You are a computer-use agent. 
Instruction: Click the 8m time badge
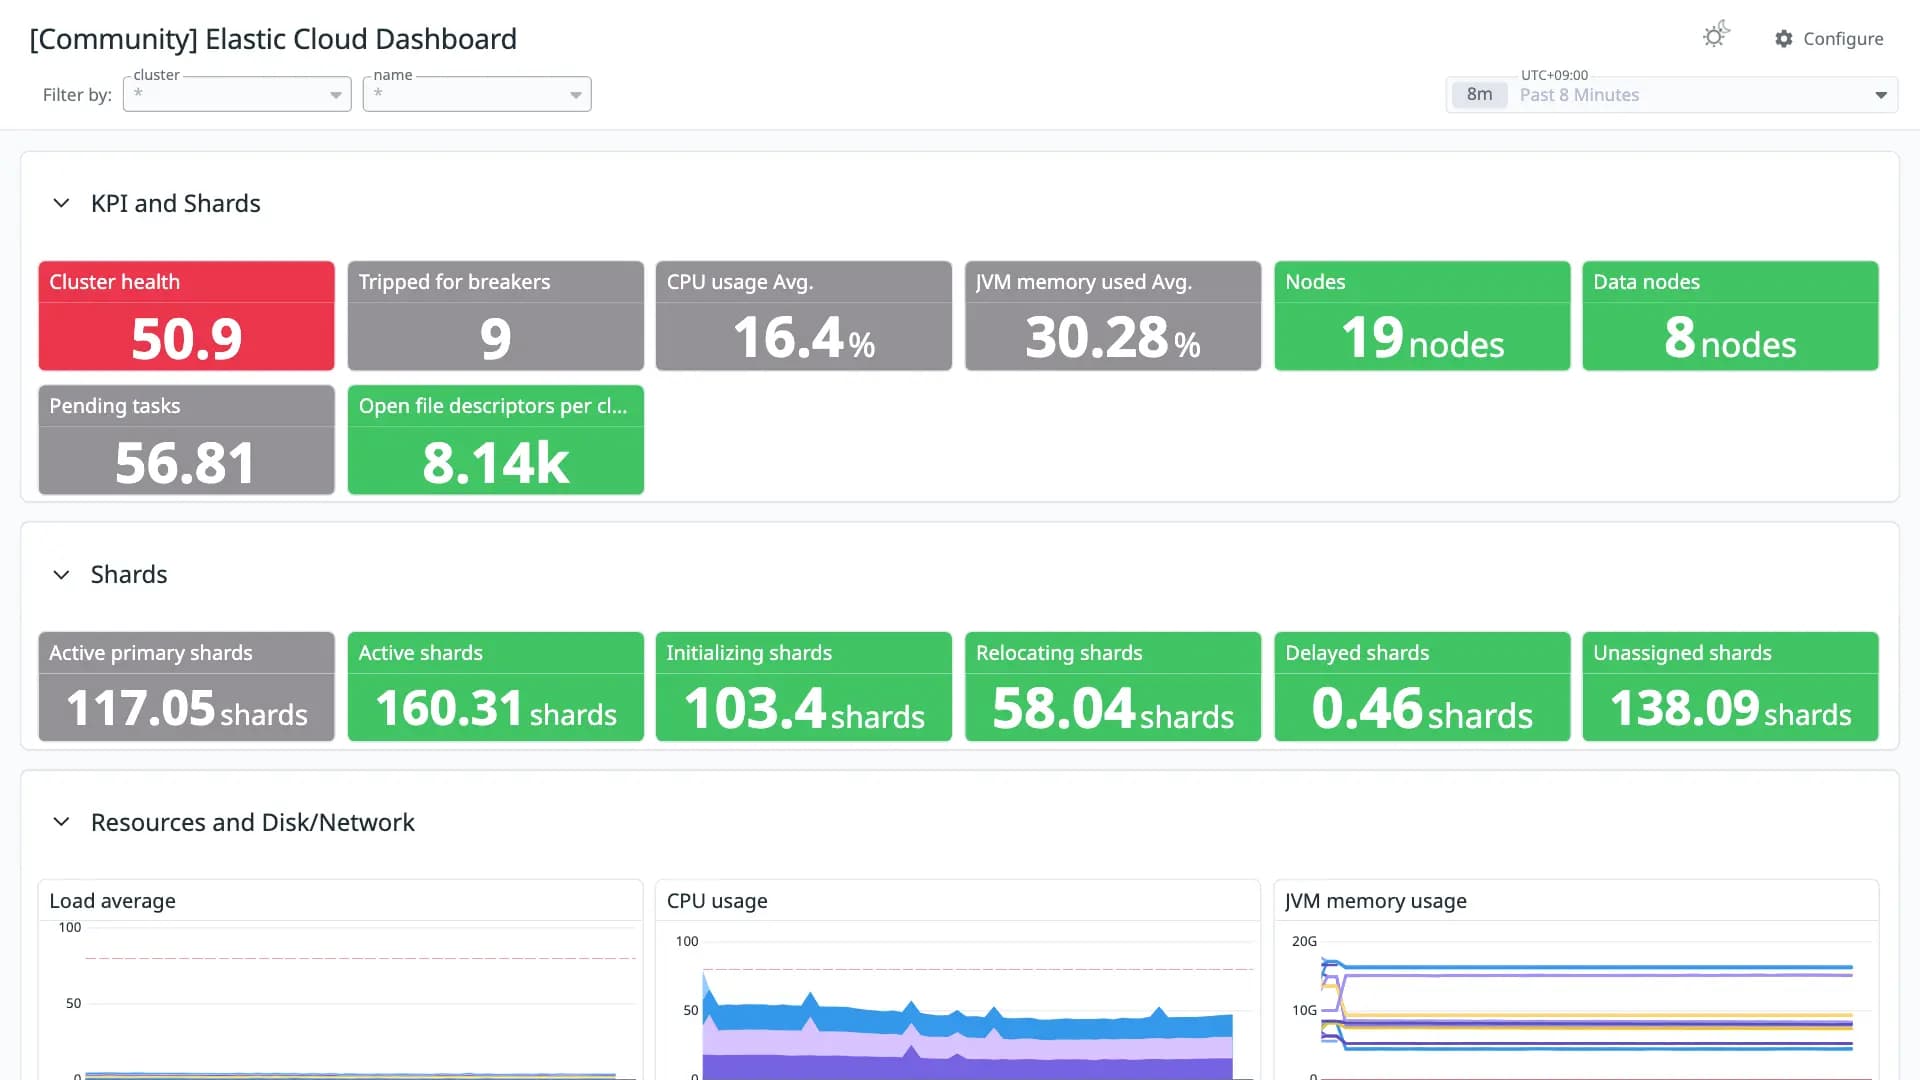[1479, 95]
